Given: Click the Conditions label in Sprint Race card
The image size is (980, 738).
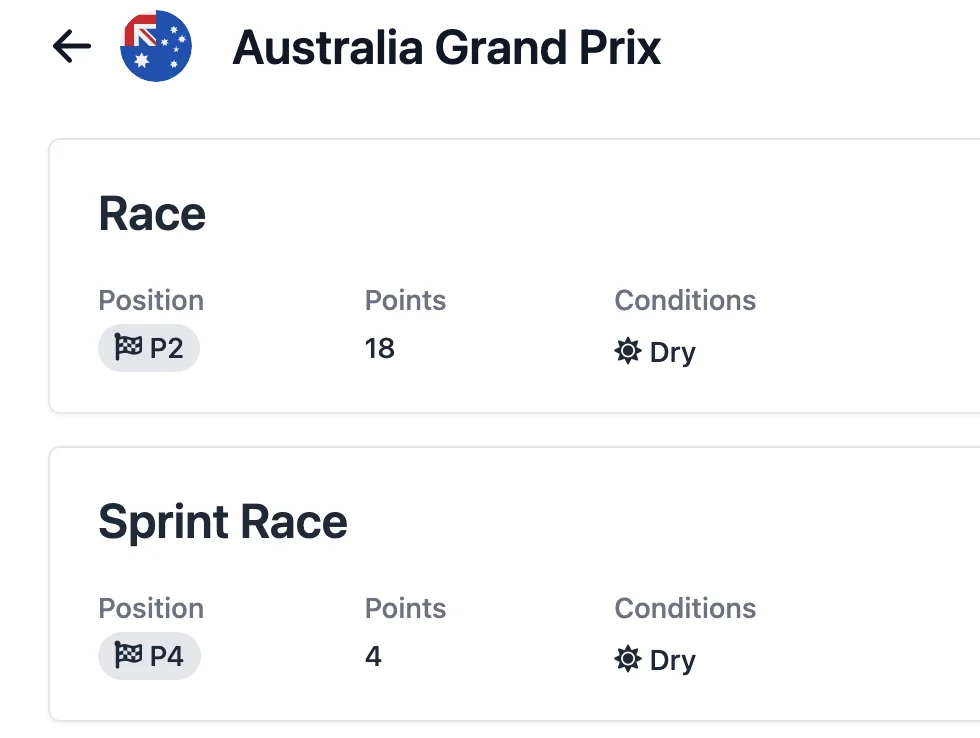Looking at the screenshot, I should pyautogui.click(x=685, y=609).
